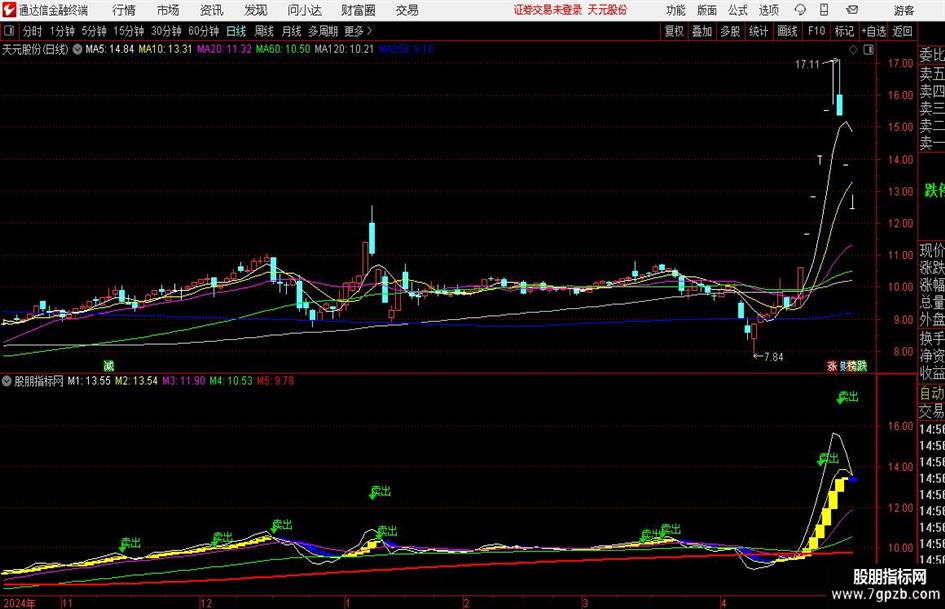945x609 pixels.
Task: Open the 市场 menu
Action: tap(168, 10)
